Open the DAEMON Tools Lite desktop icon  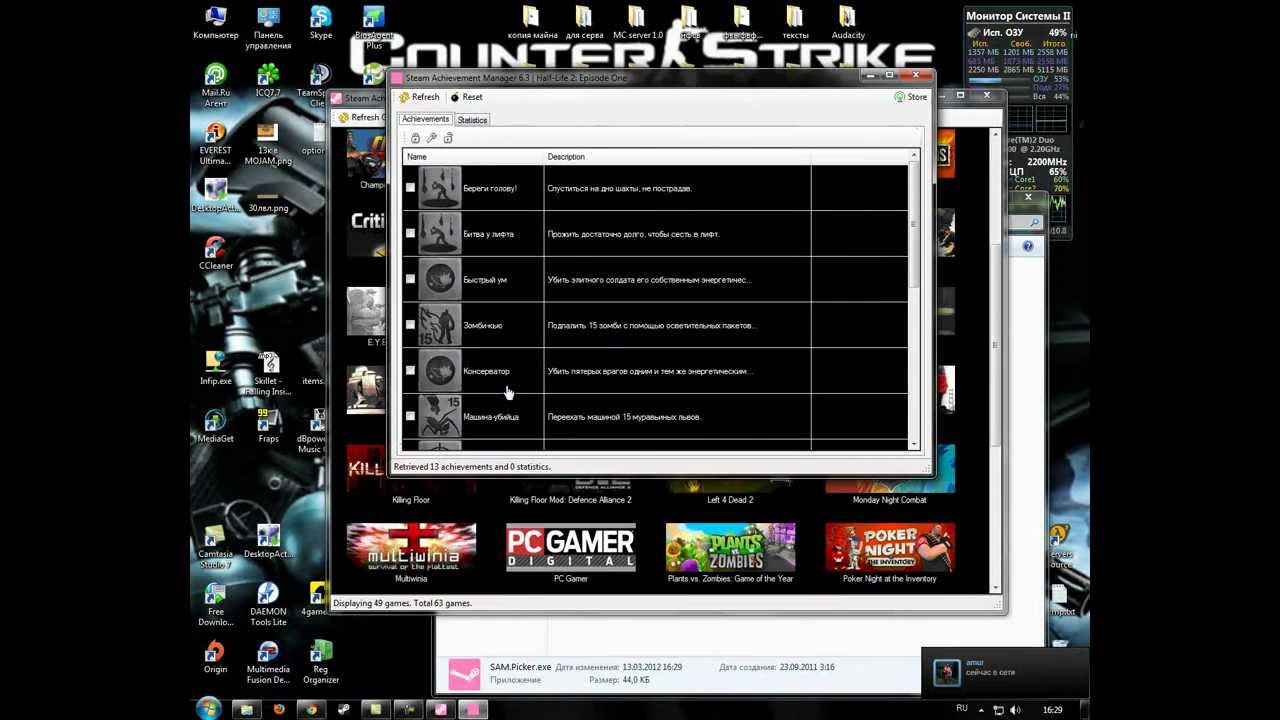(268, 605)
